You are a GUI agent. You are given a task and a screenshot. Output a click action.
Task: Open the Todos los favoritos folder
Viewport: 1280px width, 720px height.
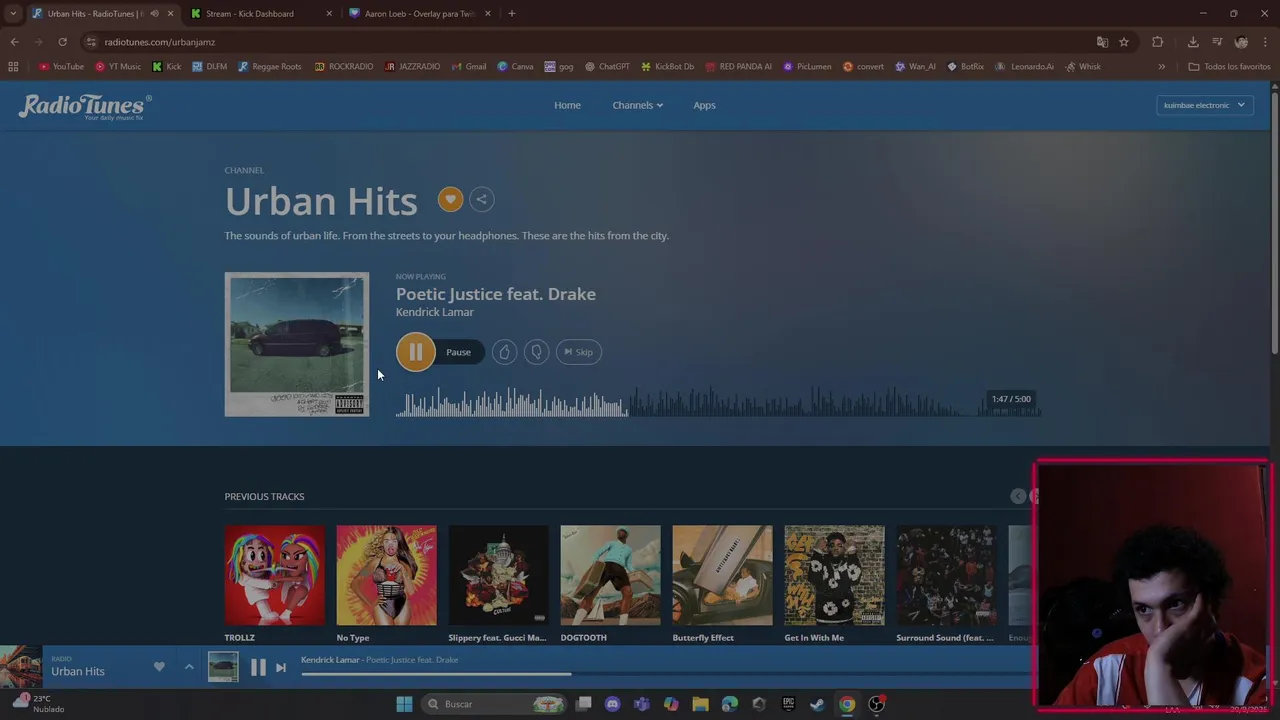coord(1229,67)
